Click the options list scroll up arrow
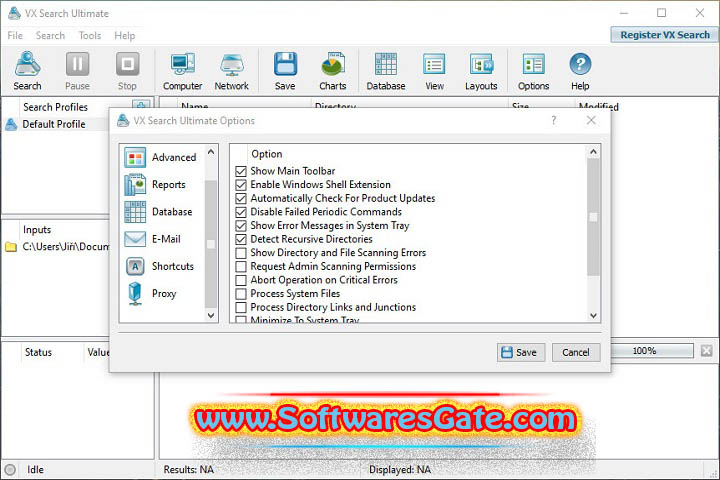720x480 pixels. click(x=593, y=152)
